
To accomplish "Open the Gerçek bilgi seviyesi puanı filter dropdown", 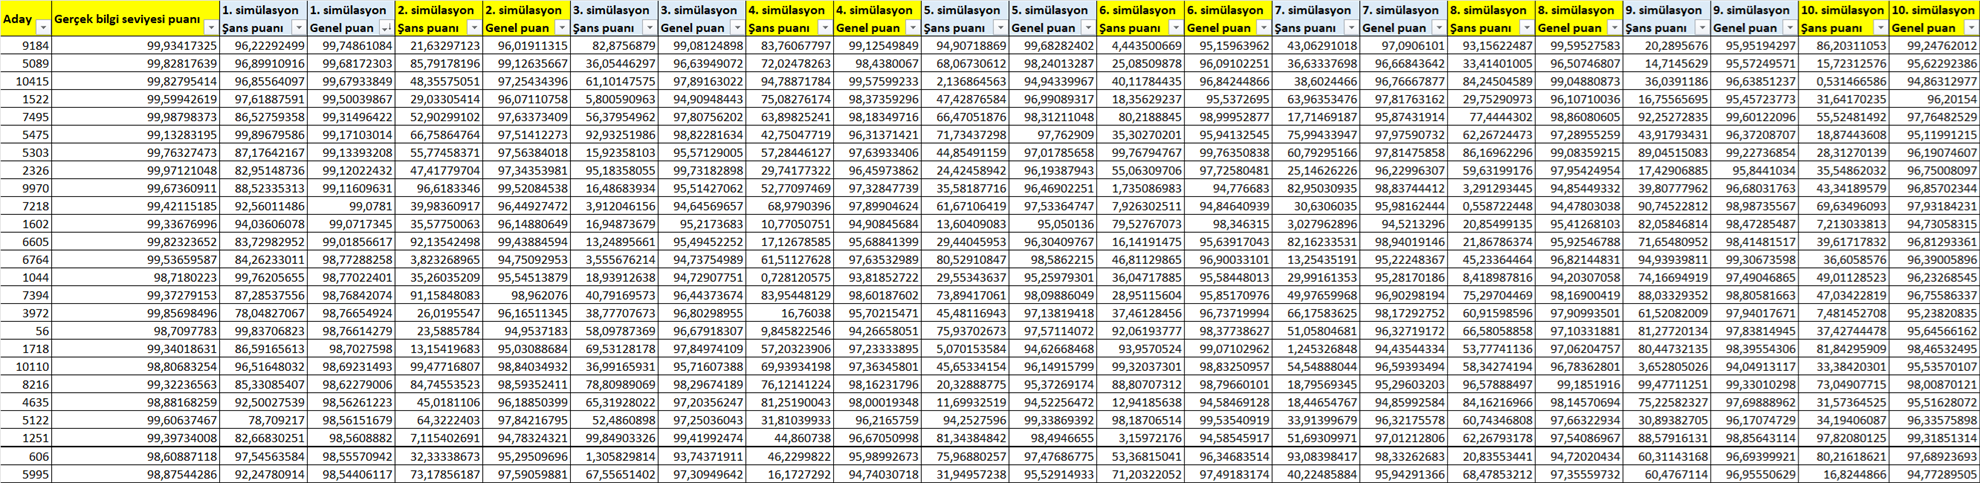I will (210, 28).
